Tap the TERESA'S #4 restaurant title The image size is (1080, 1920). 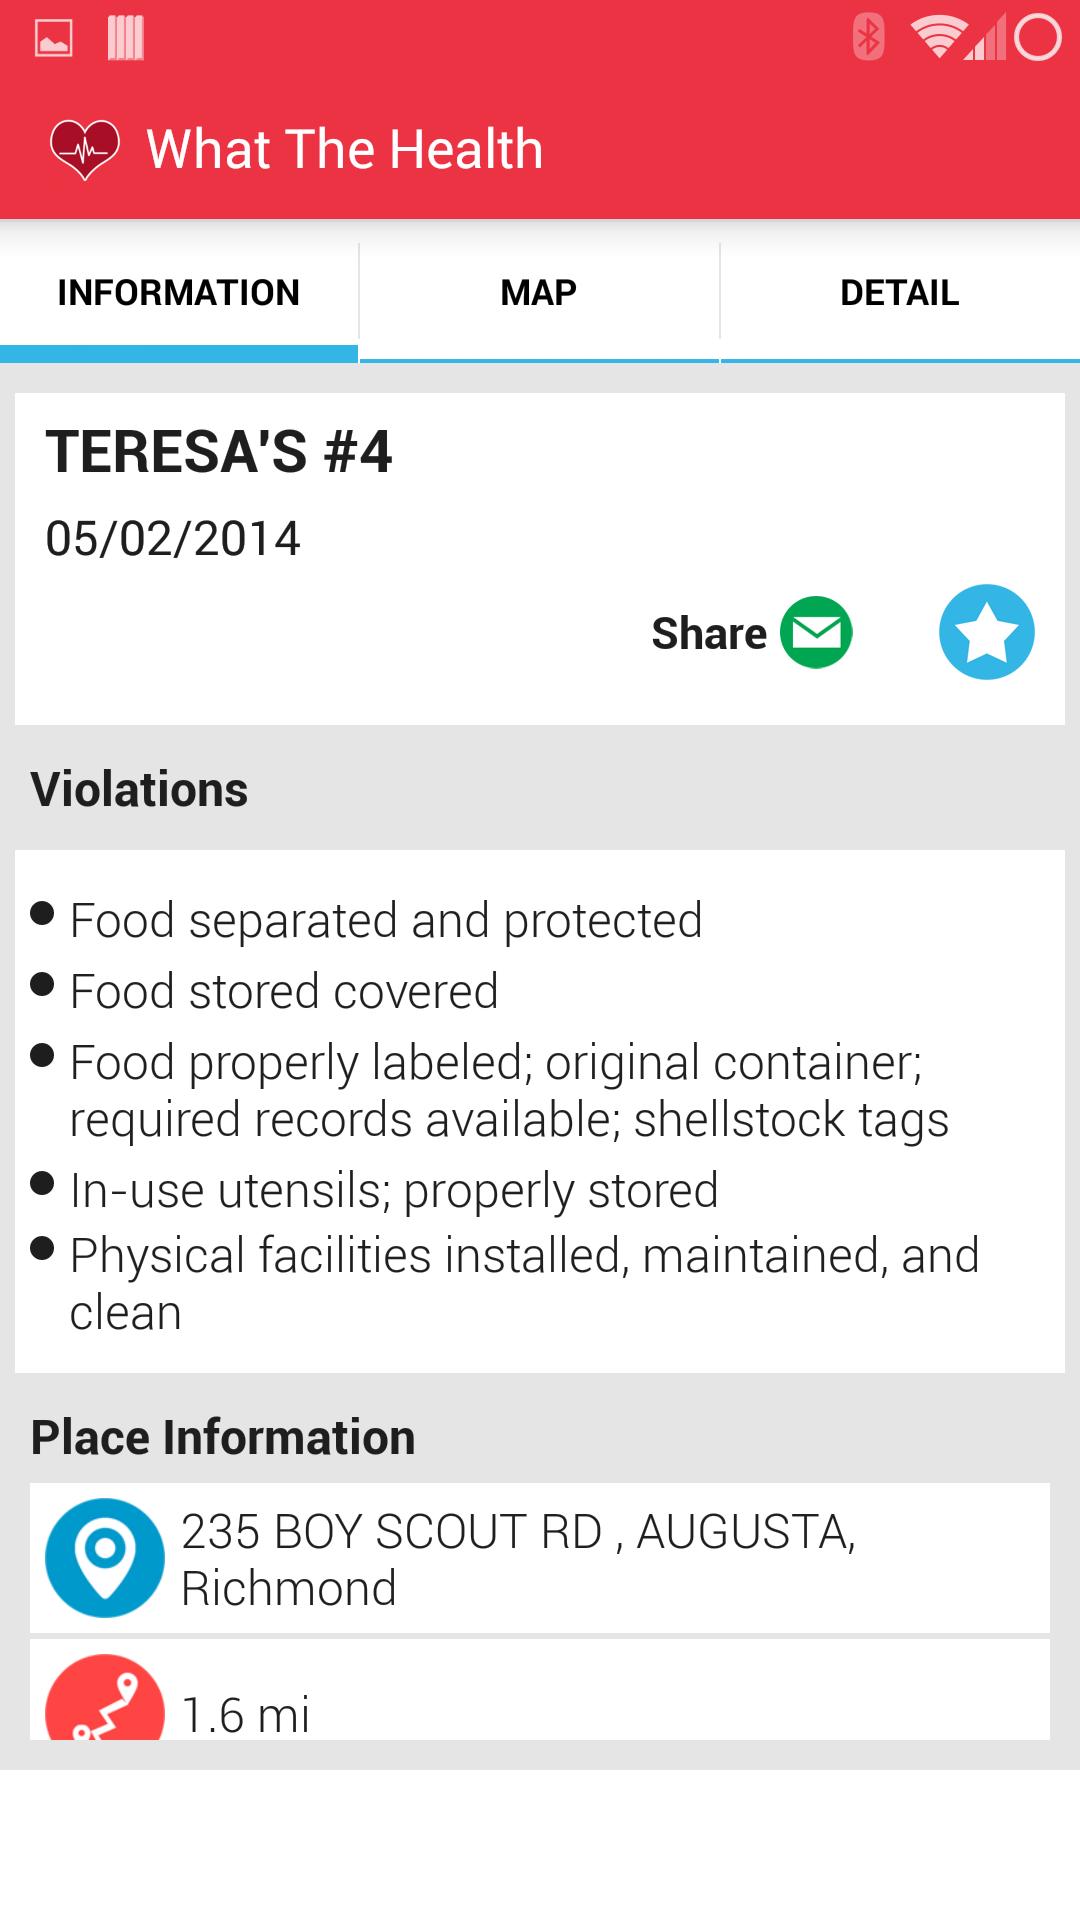click(219, 451)
